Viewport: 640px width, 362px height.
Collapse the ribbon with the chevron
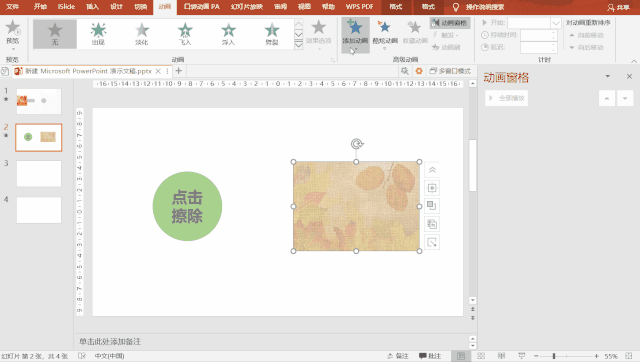(x=633, y=61)
